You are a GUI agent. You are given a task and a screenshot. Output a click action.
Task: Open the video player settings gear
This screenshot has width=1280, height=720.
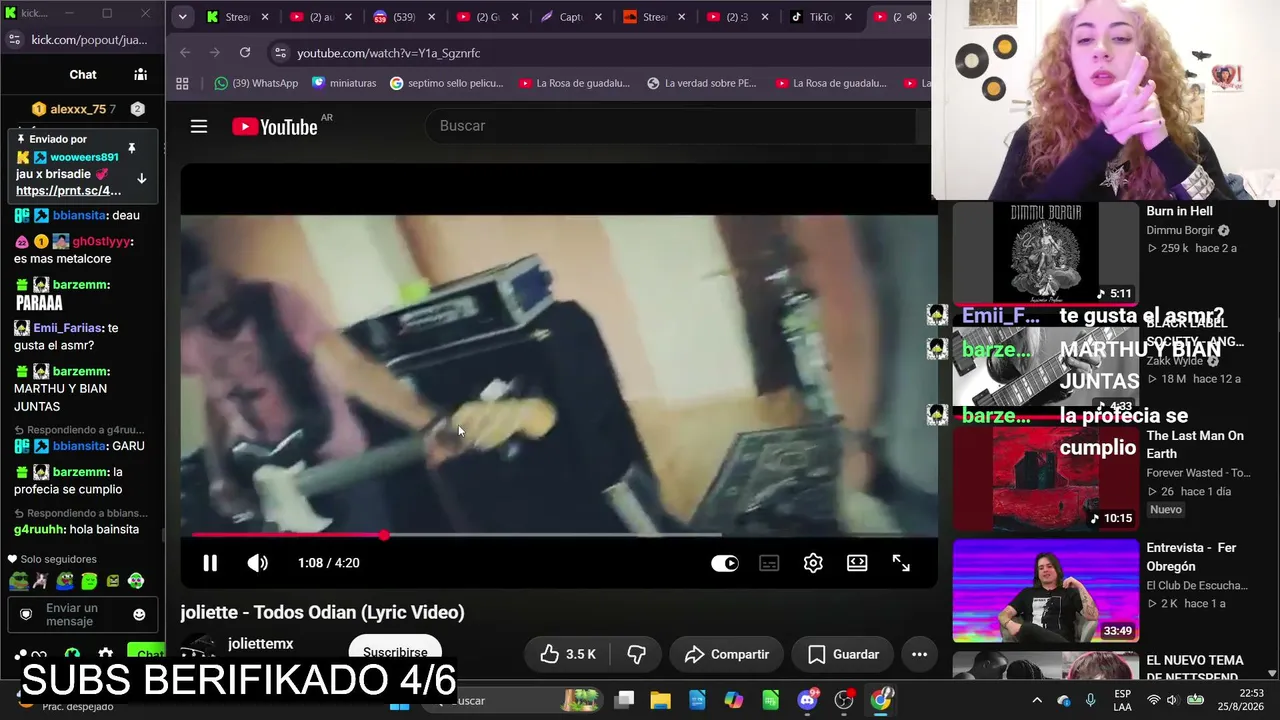coord(813,563)
